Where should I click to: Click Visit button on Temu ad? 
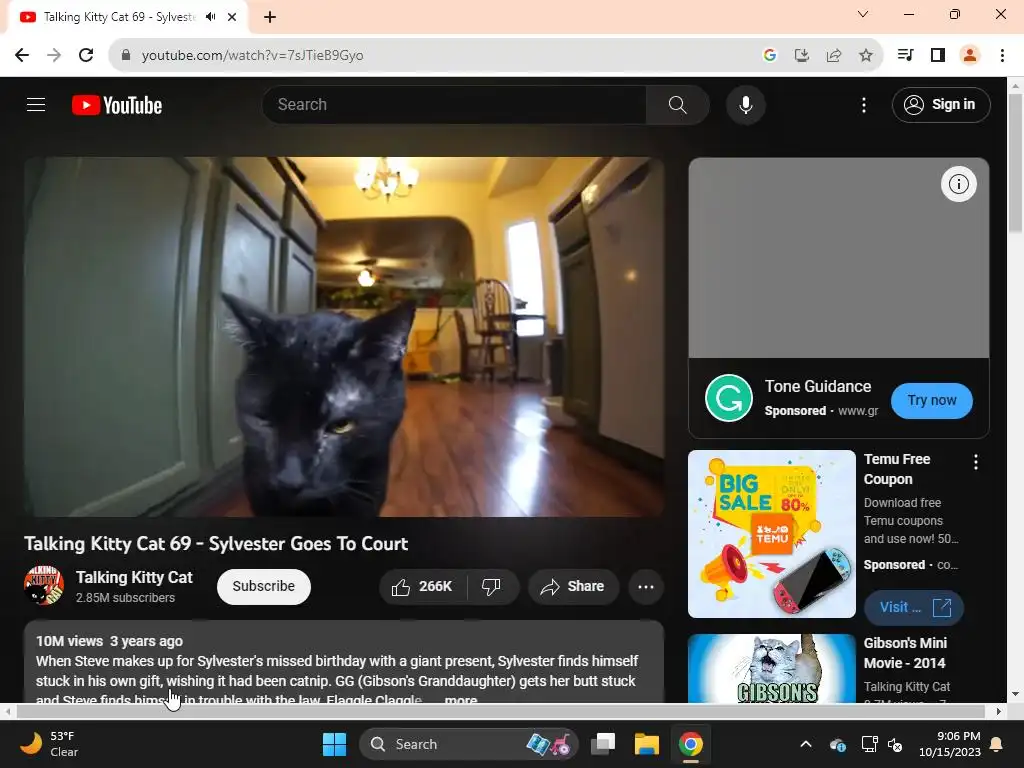coord(914,607)
